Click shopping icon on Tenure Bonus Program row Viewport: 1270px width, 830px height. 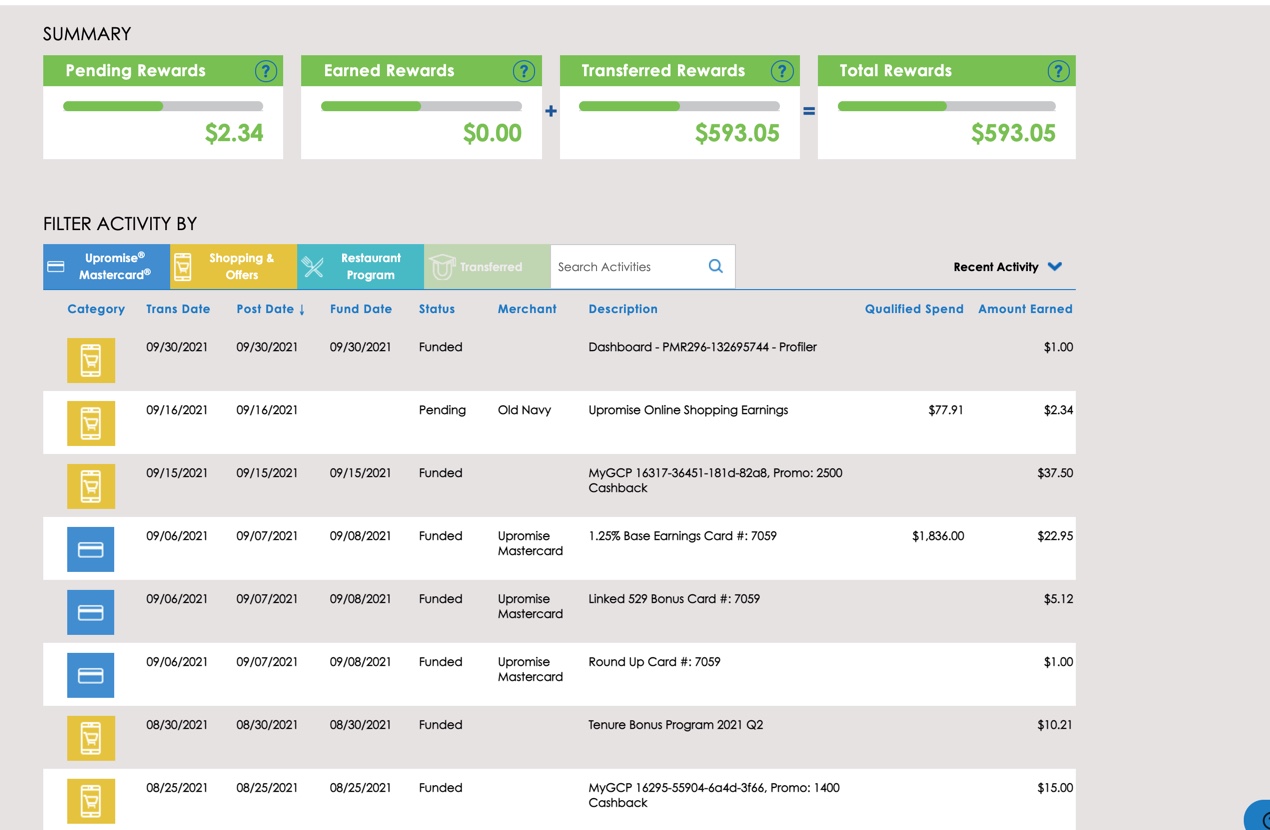tap(91, 738)
